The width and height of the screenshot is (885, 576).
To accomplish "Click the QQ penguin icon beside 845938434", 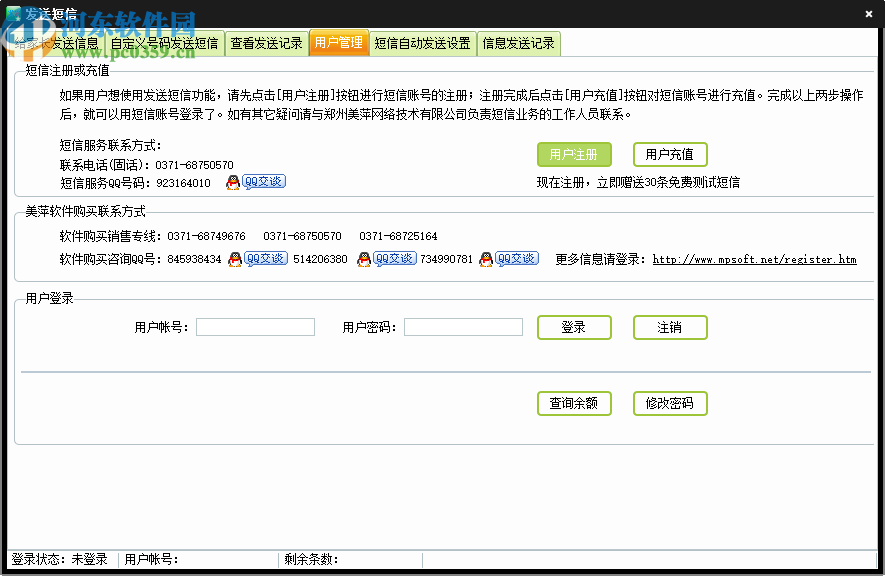I will click(234, 258).
